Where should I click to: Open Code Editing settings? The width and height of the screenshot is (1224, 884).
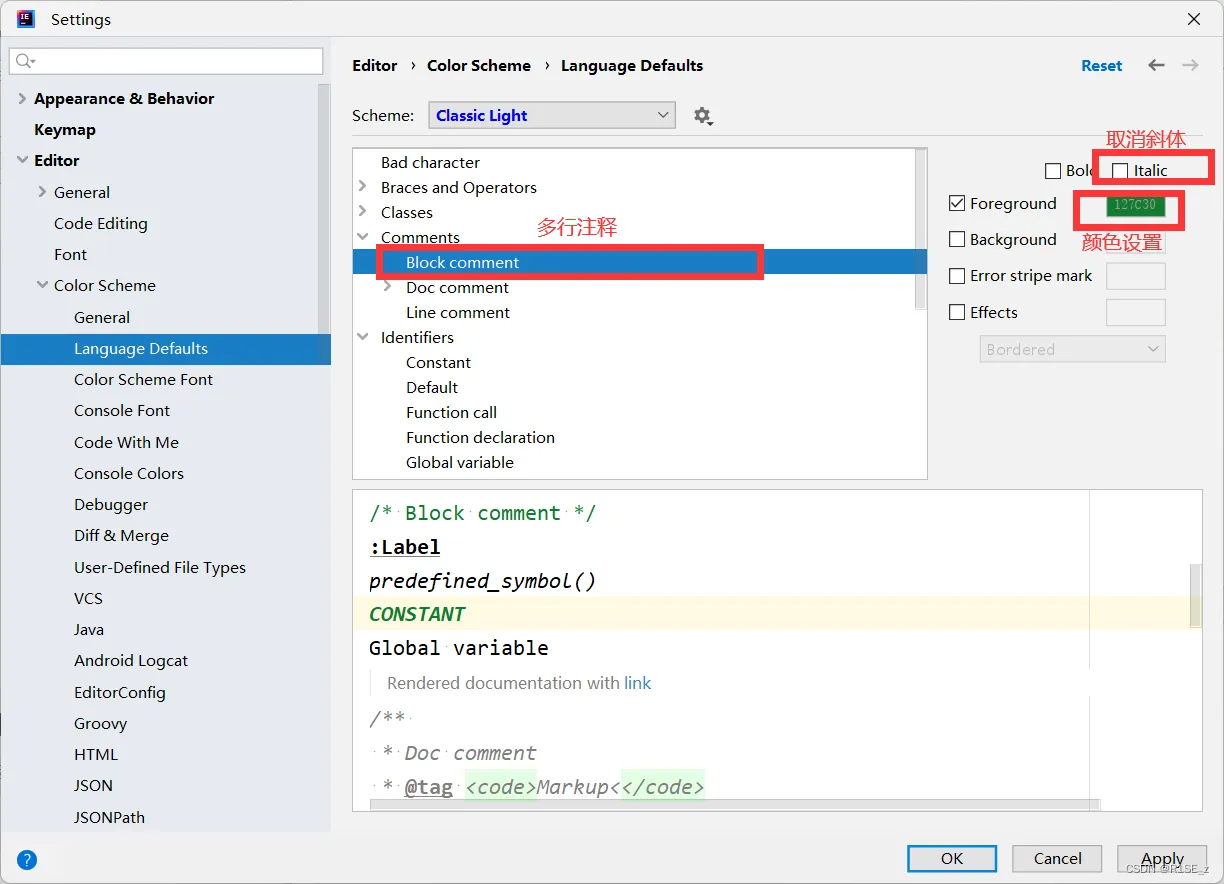[x=101, y=223]
